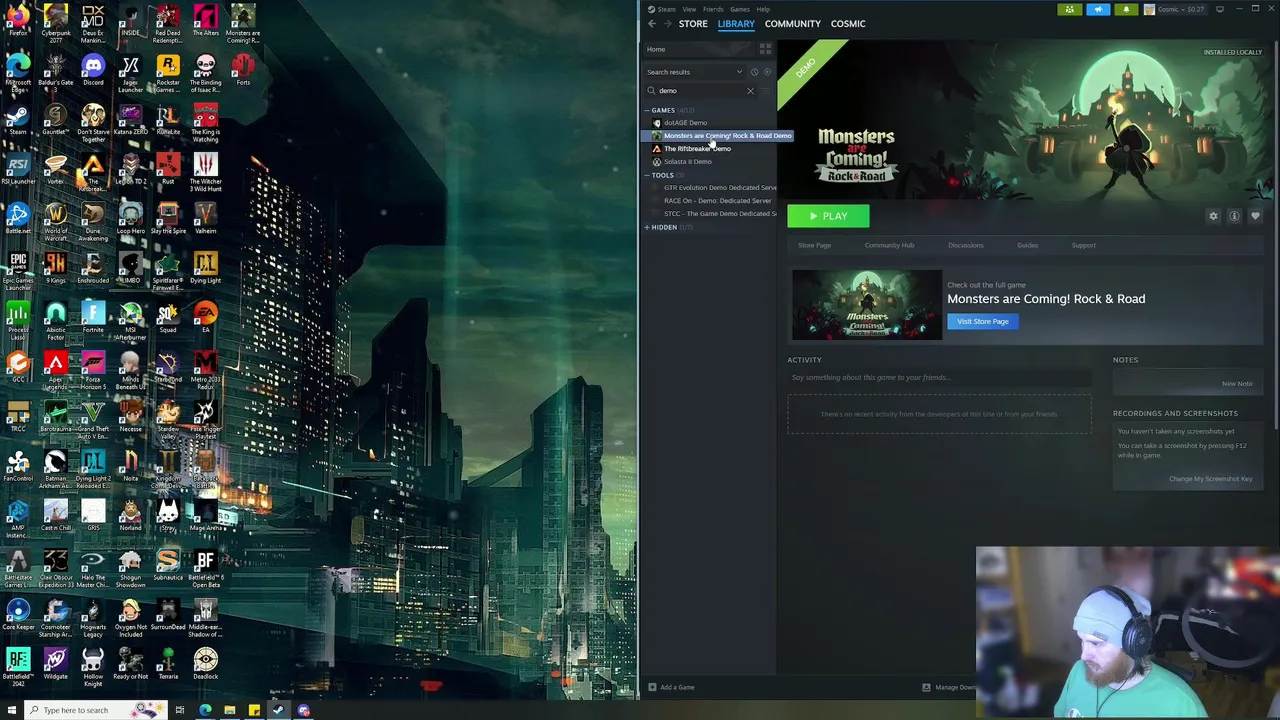The width and height of the screenshot is (1280, 720).
Task: Open the Steam menu
Action: (662, 9)
